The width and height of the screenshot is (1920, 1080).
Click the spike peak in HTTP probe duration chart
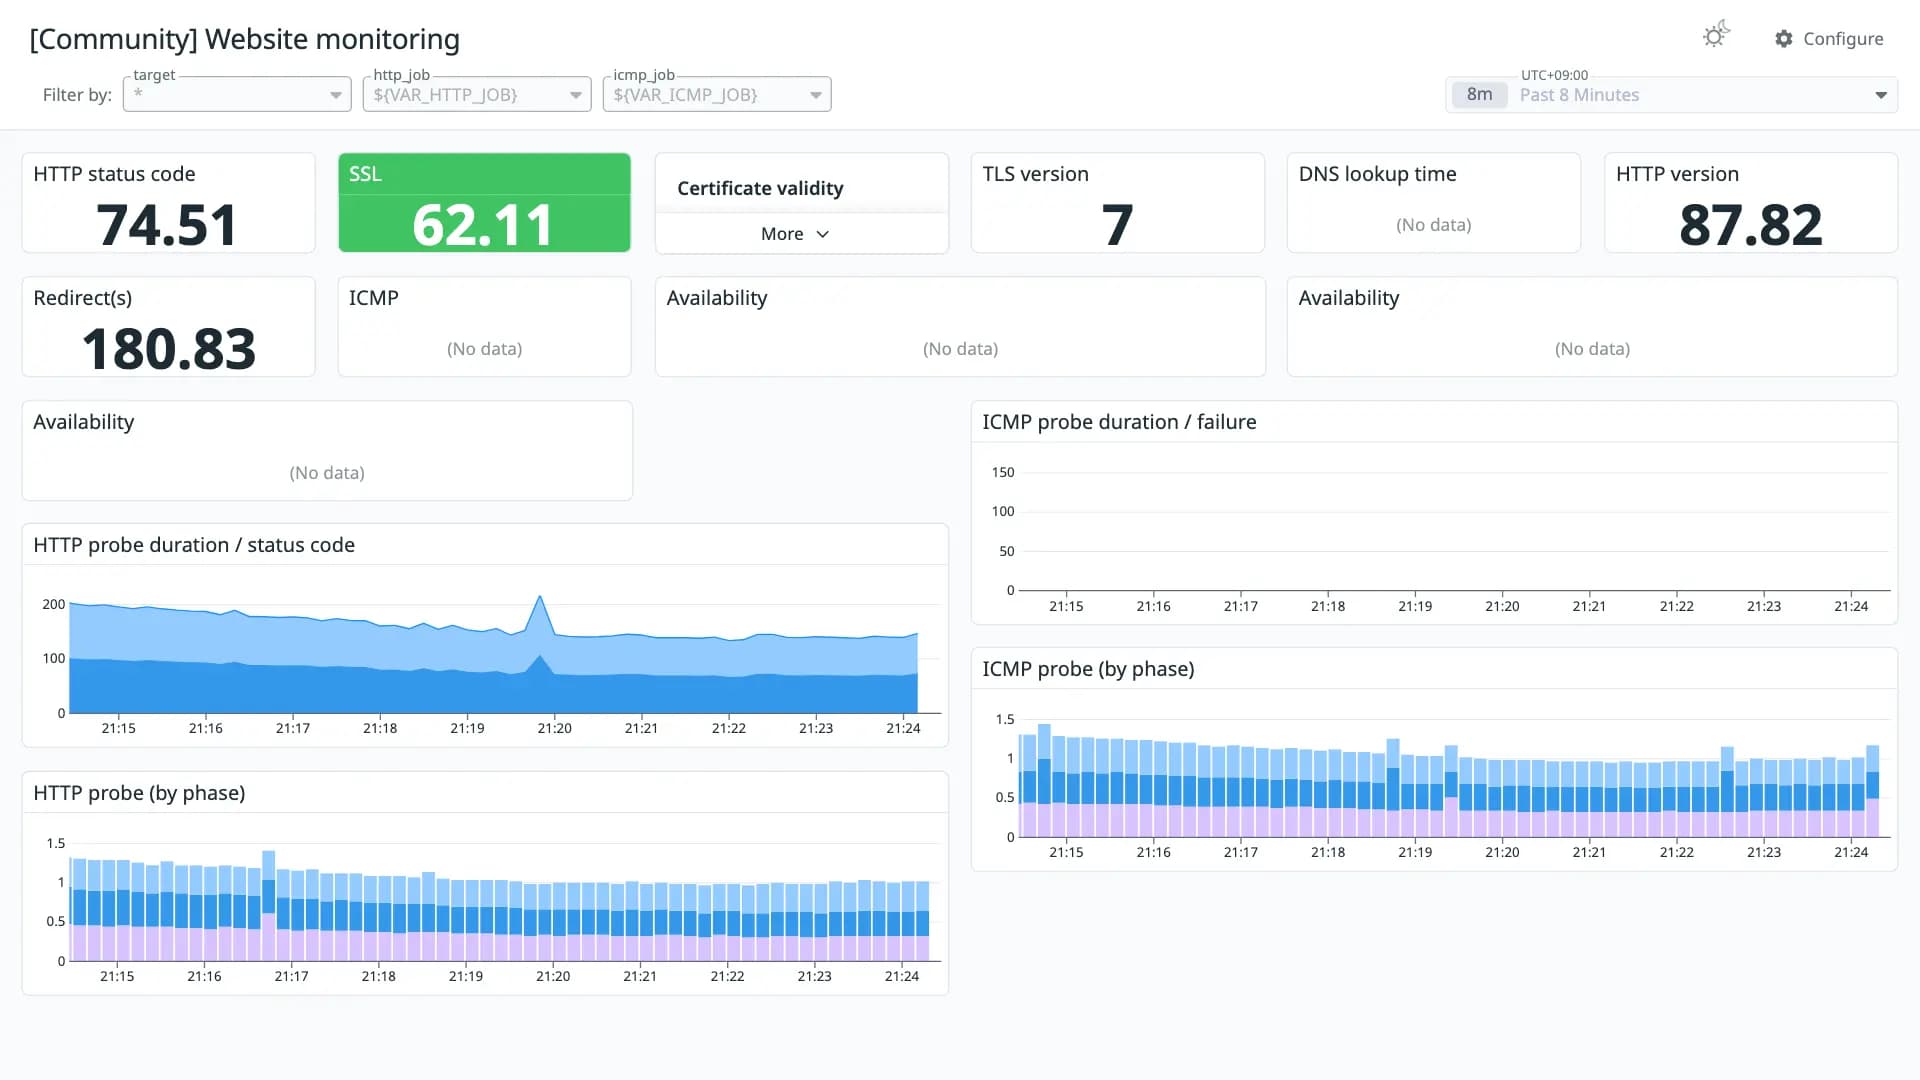[540, 597]
